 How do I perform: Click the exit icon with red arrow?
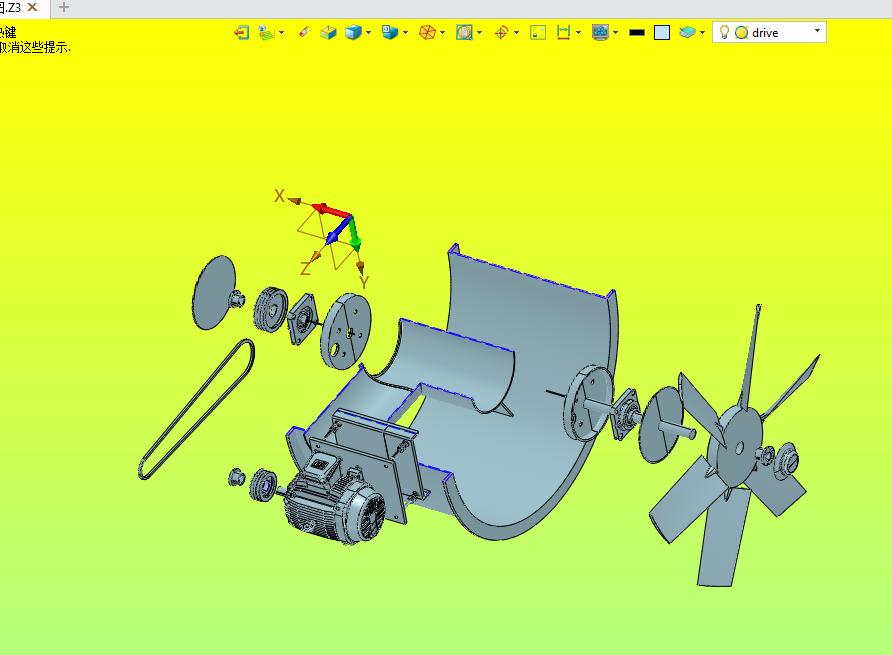[242, 32]
